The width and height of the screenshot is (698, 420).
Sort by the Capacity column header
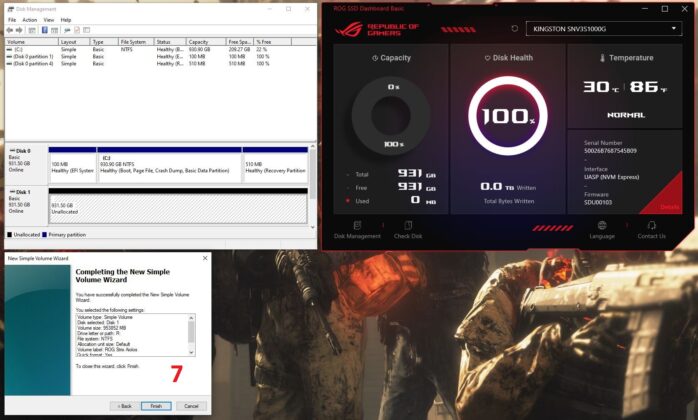click(206, 42)
